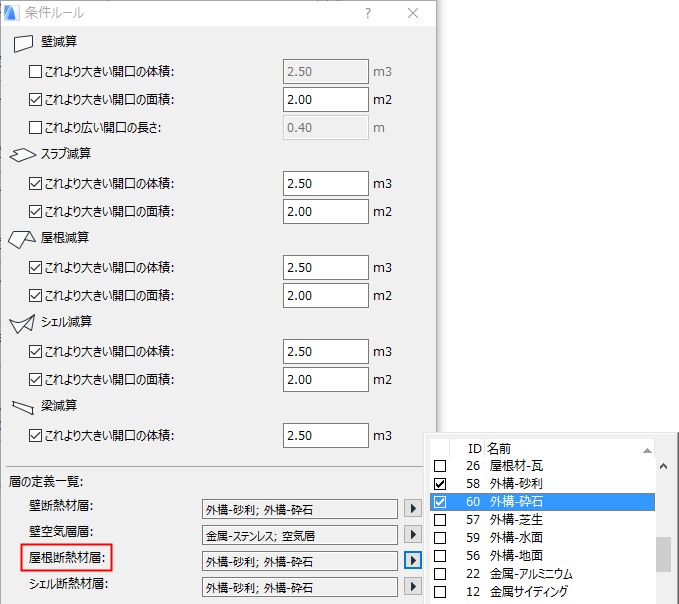
Task: Click the シェル断熱材層 materials field
Action: (300, 587)
